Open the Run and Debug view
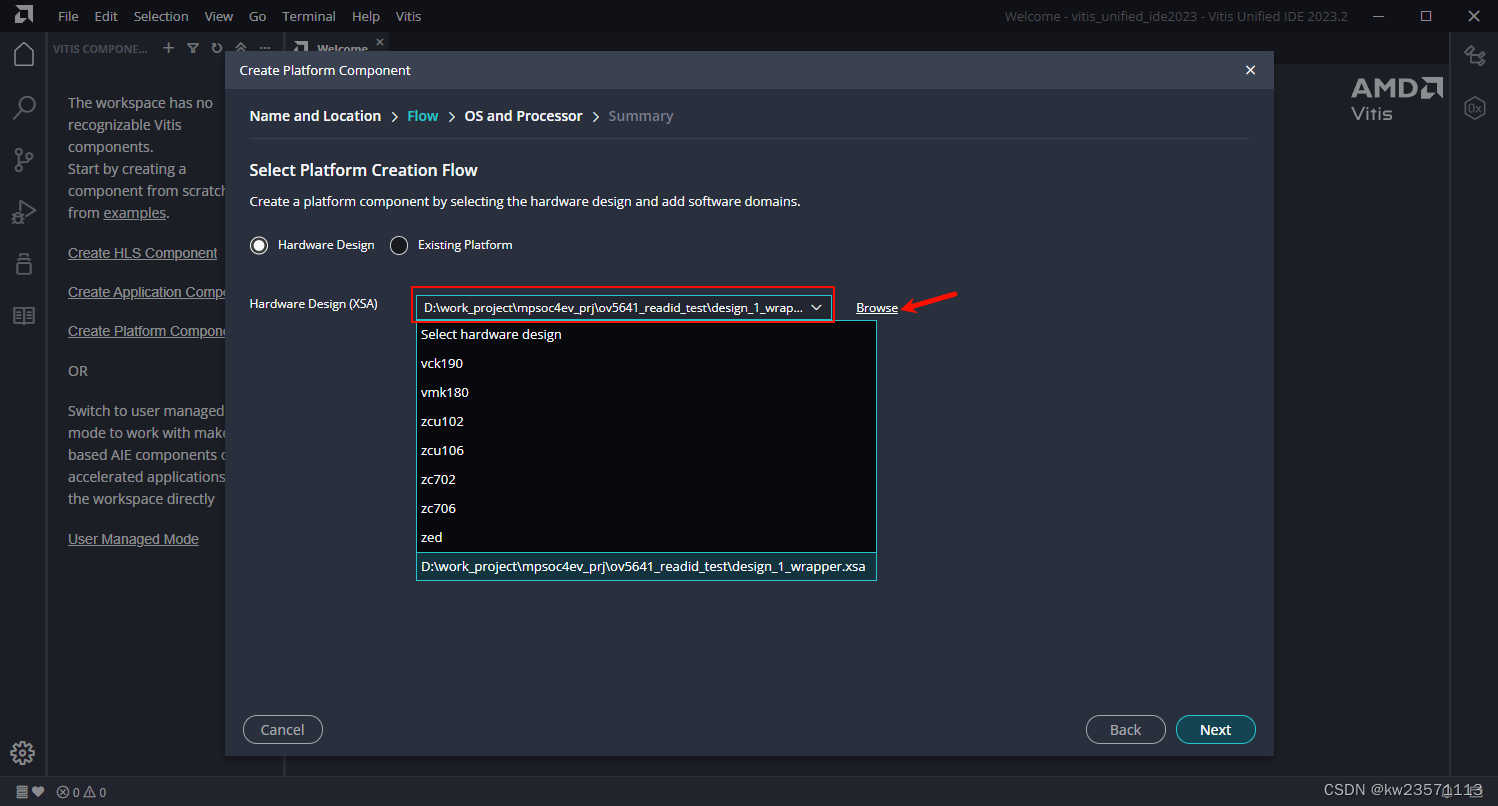This screenshot has height=806, width=1498. [x=24, y=212]
